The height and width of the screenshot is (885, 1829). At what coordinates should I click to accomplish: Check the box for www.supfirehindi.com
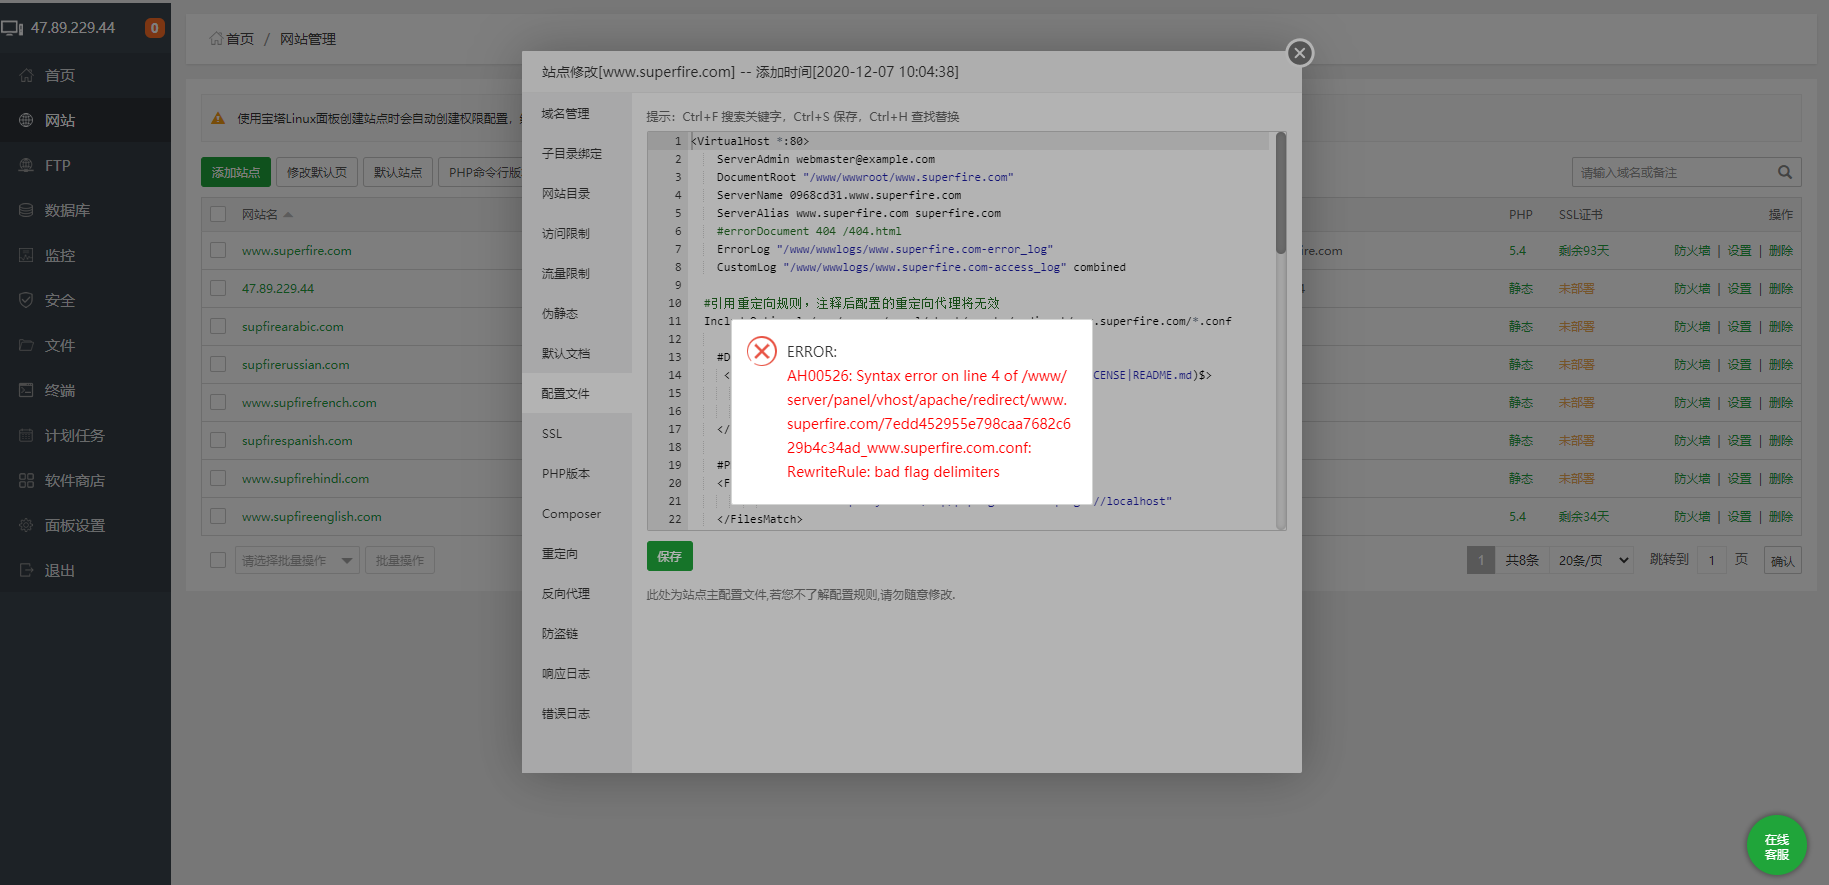tap(218, 478)
